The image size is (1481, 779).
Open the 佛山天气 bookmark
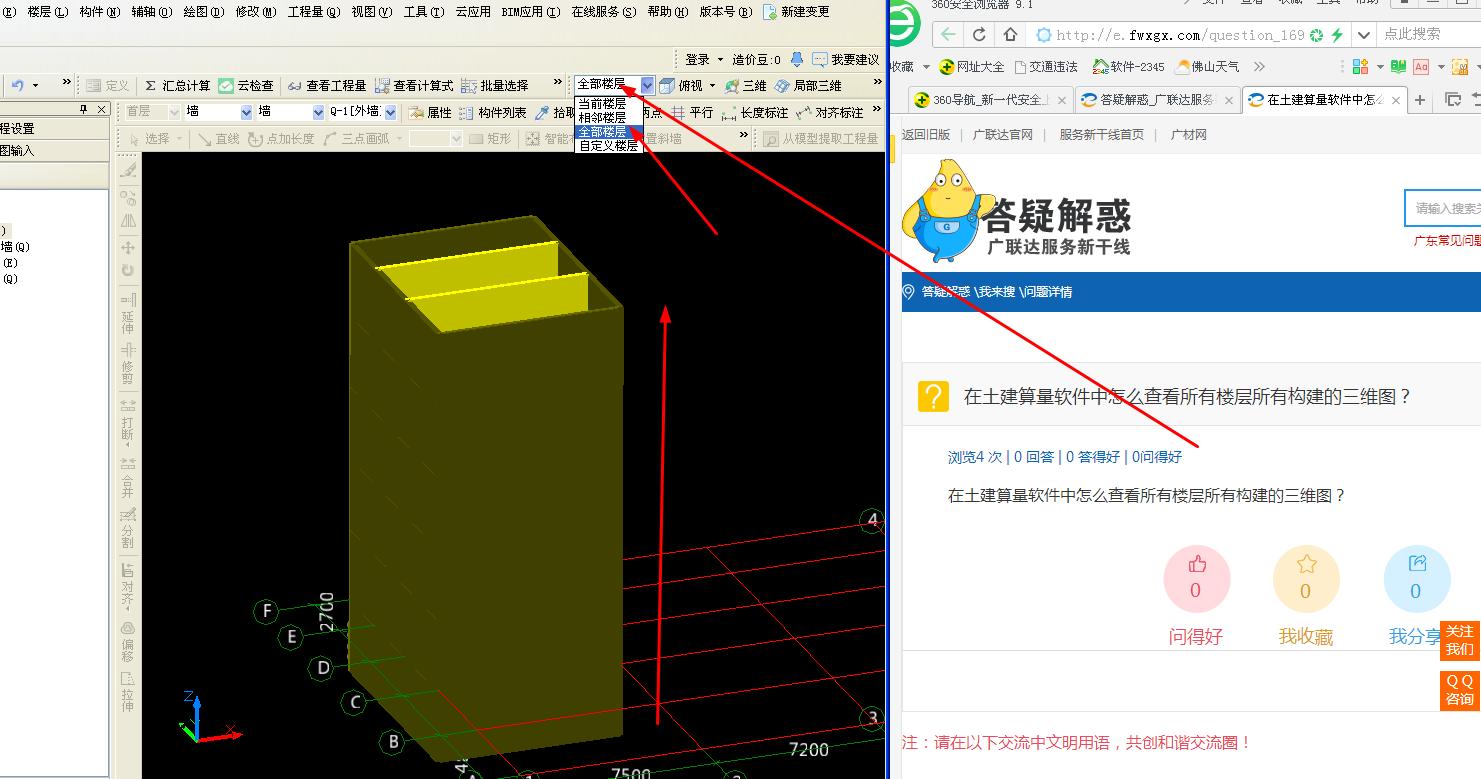tap(1207, 67)
